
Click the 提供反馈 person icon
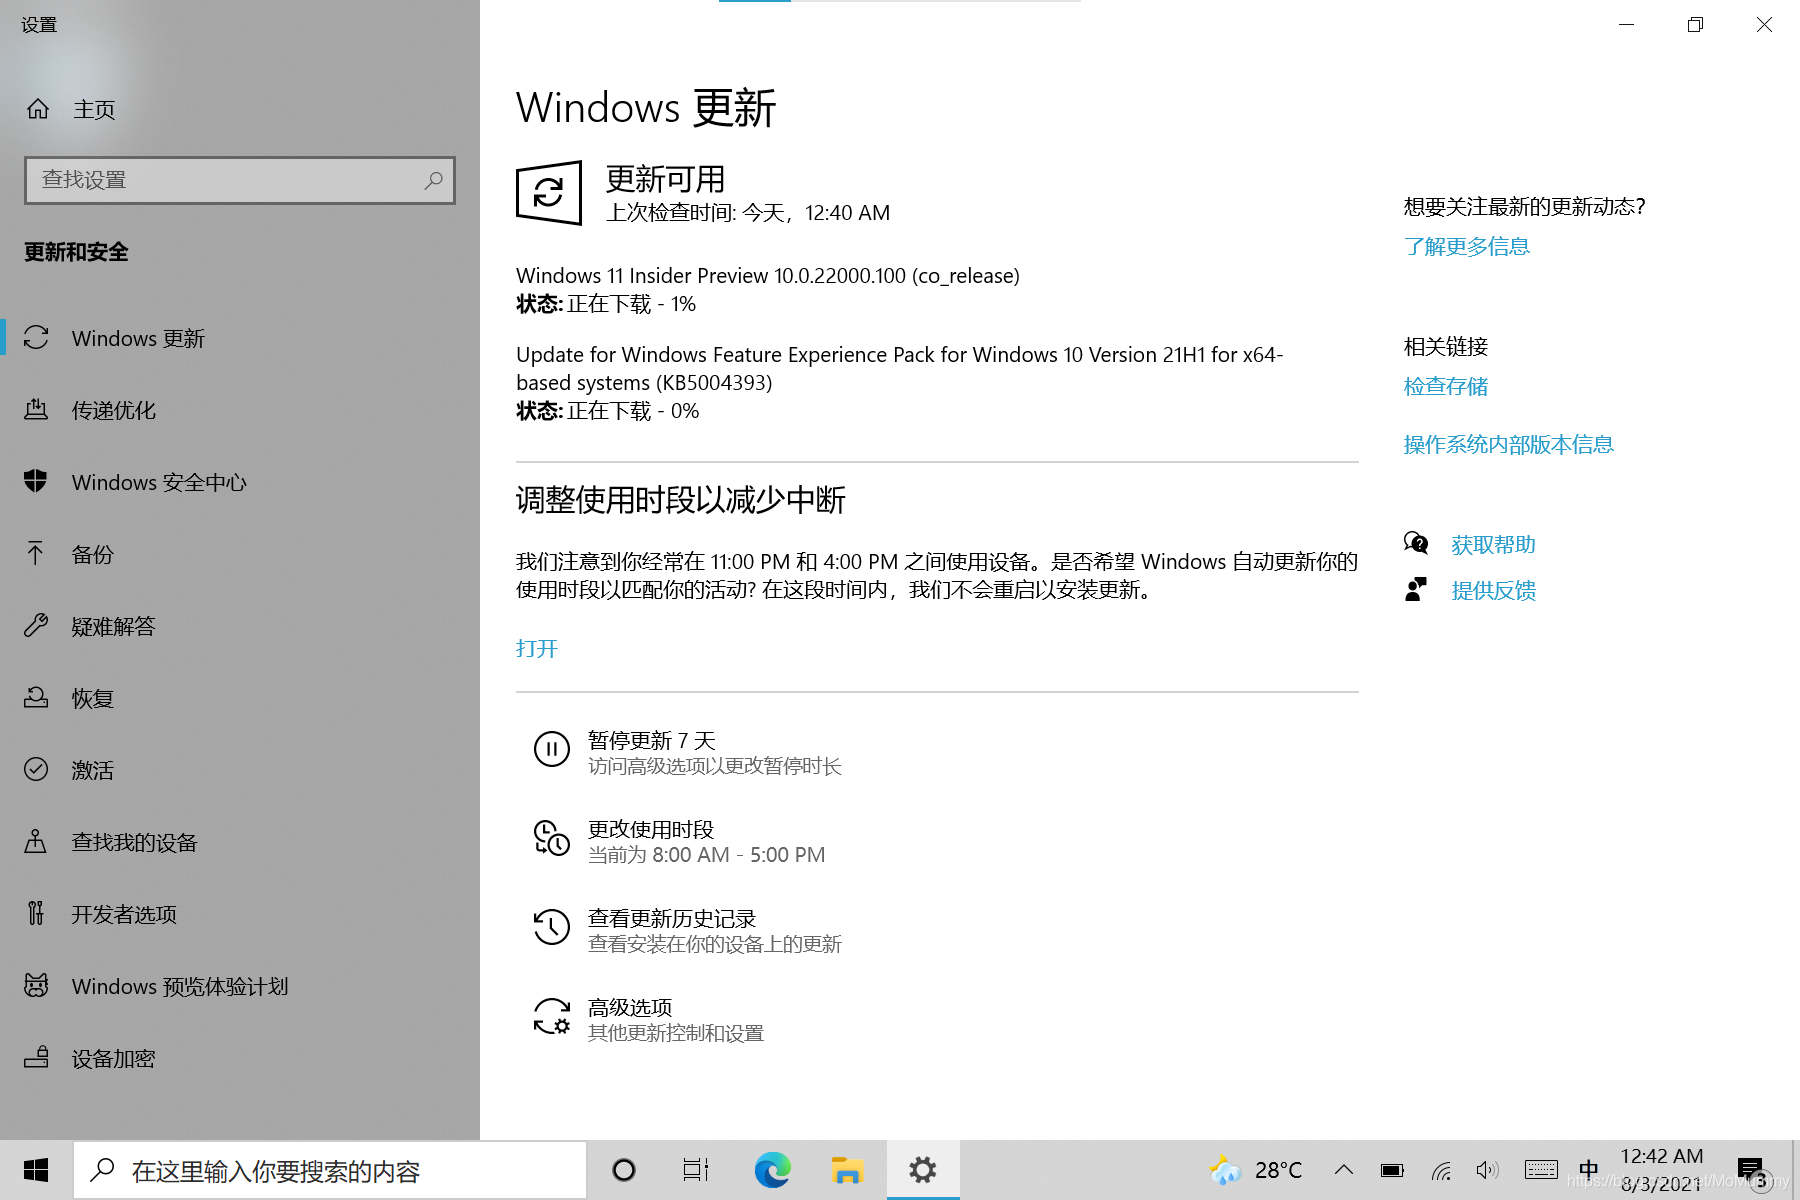click(1416, 589)
